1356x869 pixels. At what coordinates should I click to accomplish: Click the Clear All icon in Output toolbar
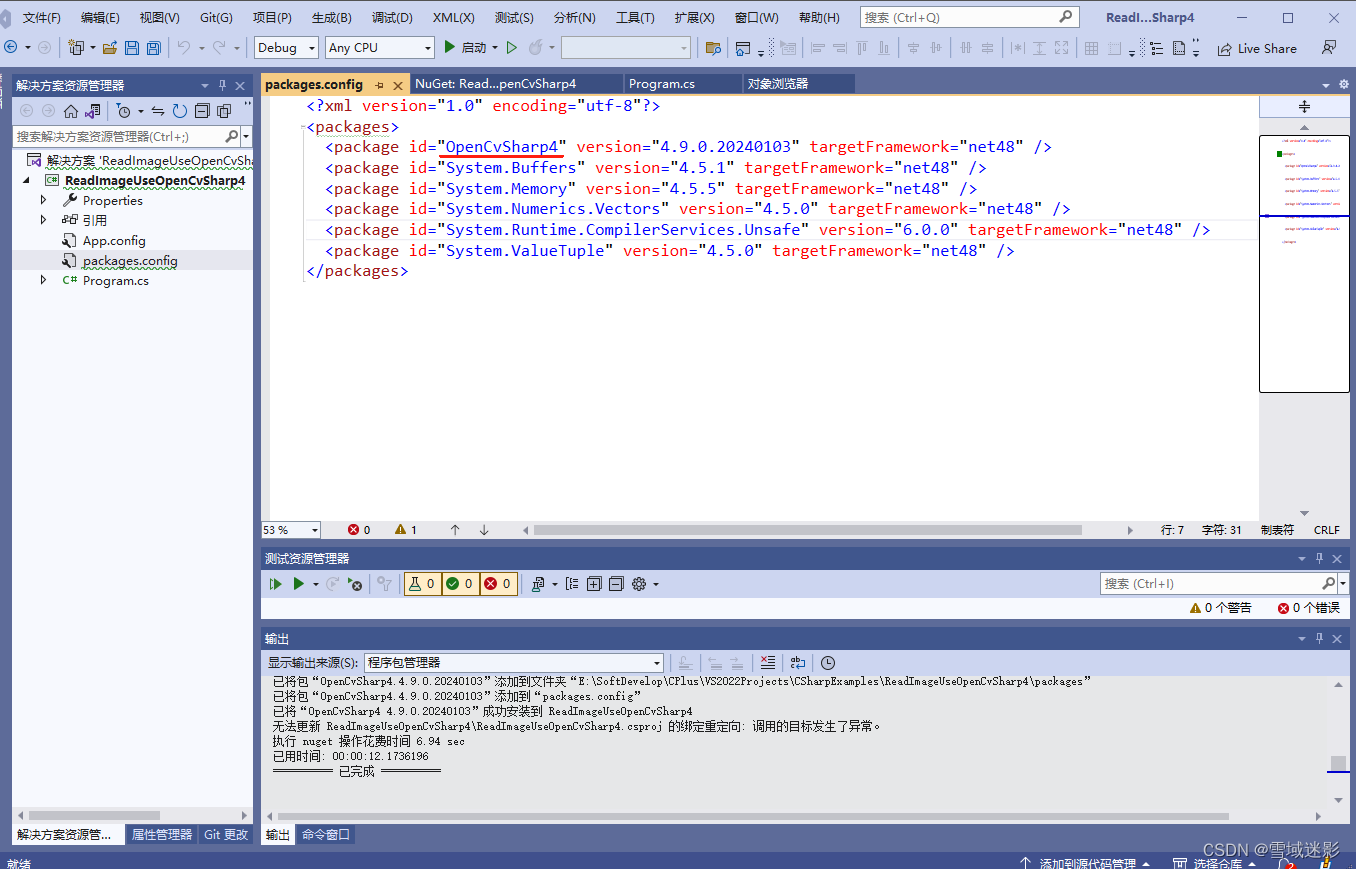coord(767,662)
